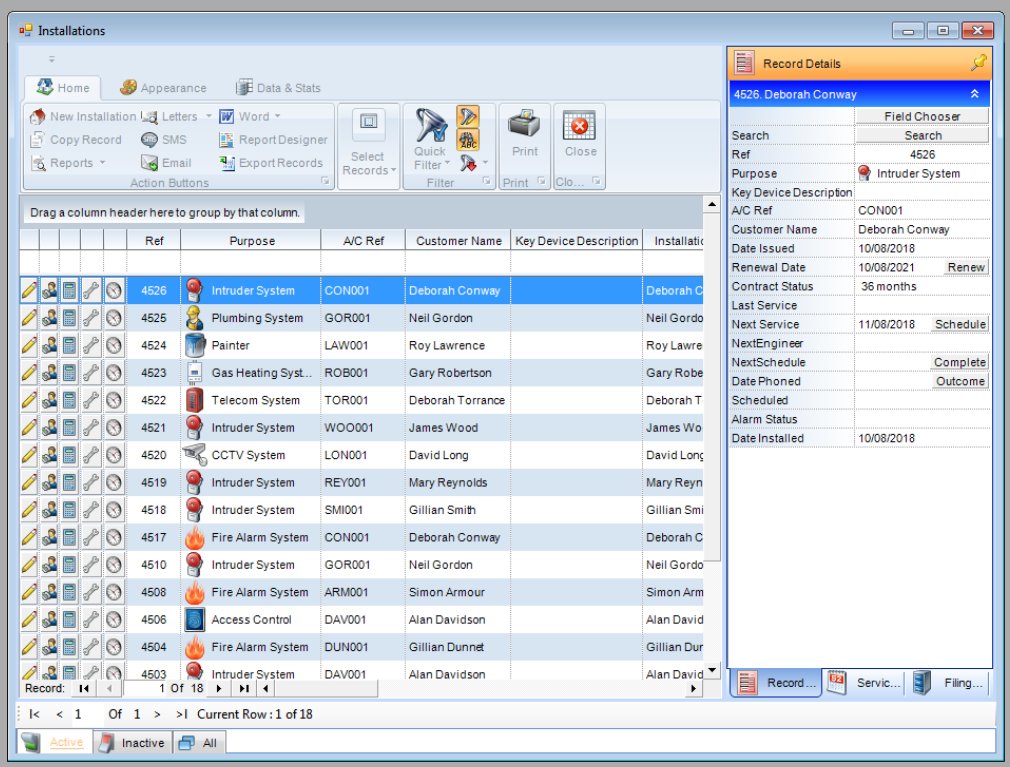Click the New Installation button

(x=82, y=117)
